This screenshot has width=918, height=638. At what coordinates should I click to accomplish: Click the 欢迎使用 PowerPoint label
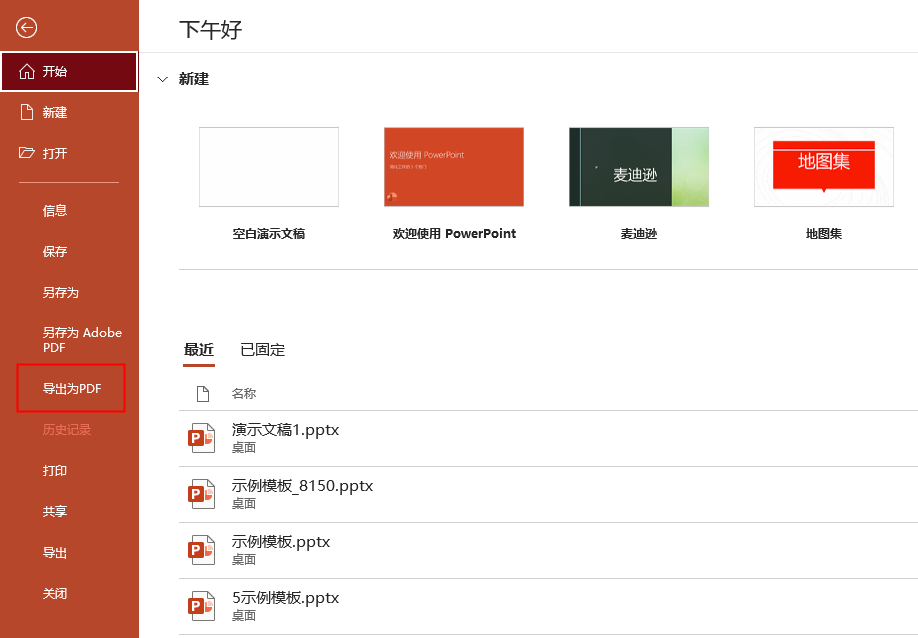(454, 234)
